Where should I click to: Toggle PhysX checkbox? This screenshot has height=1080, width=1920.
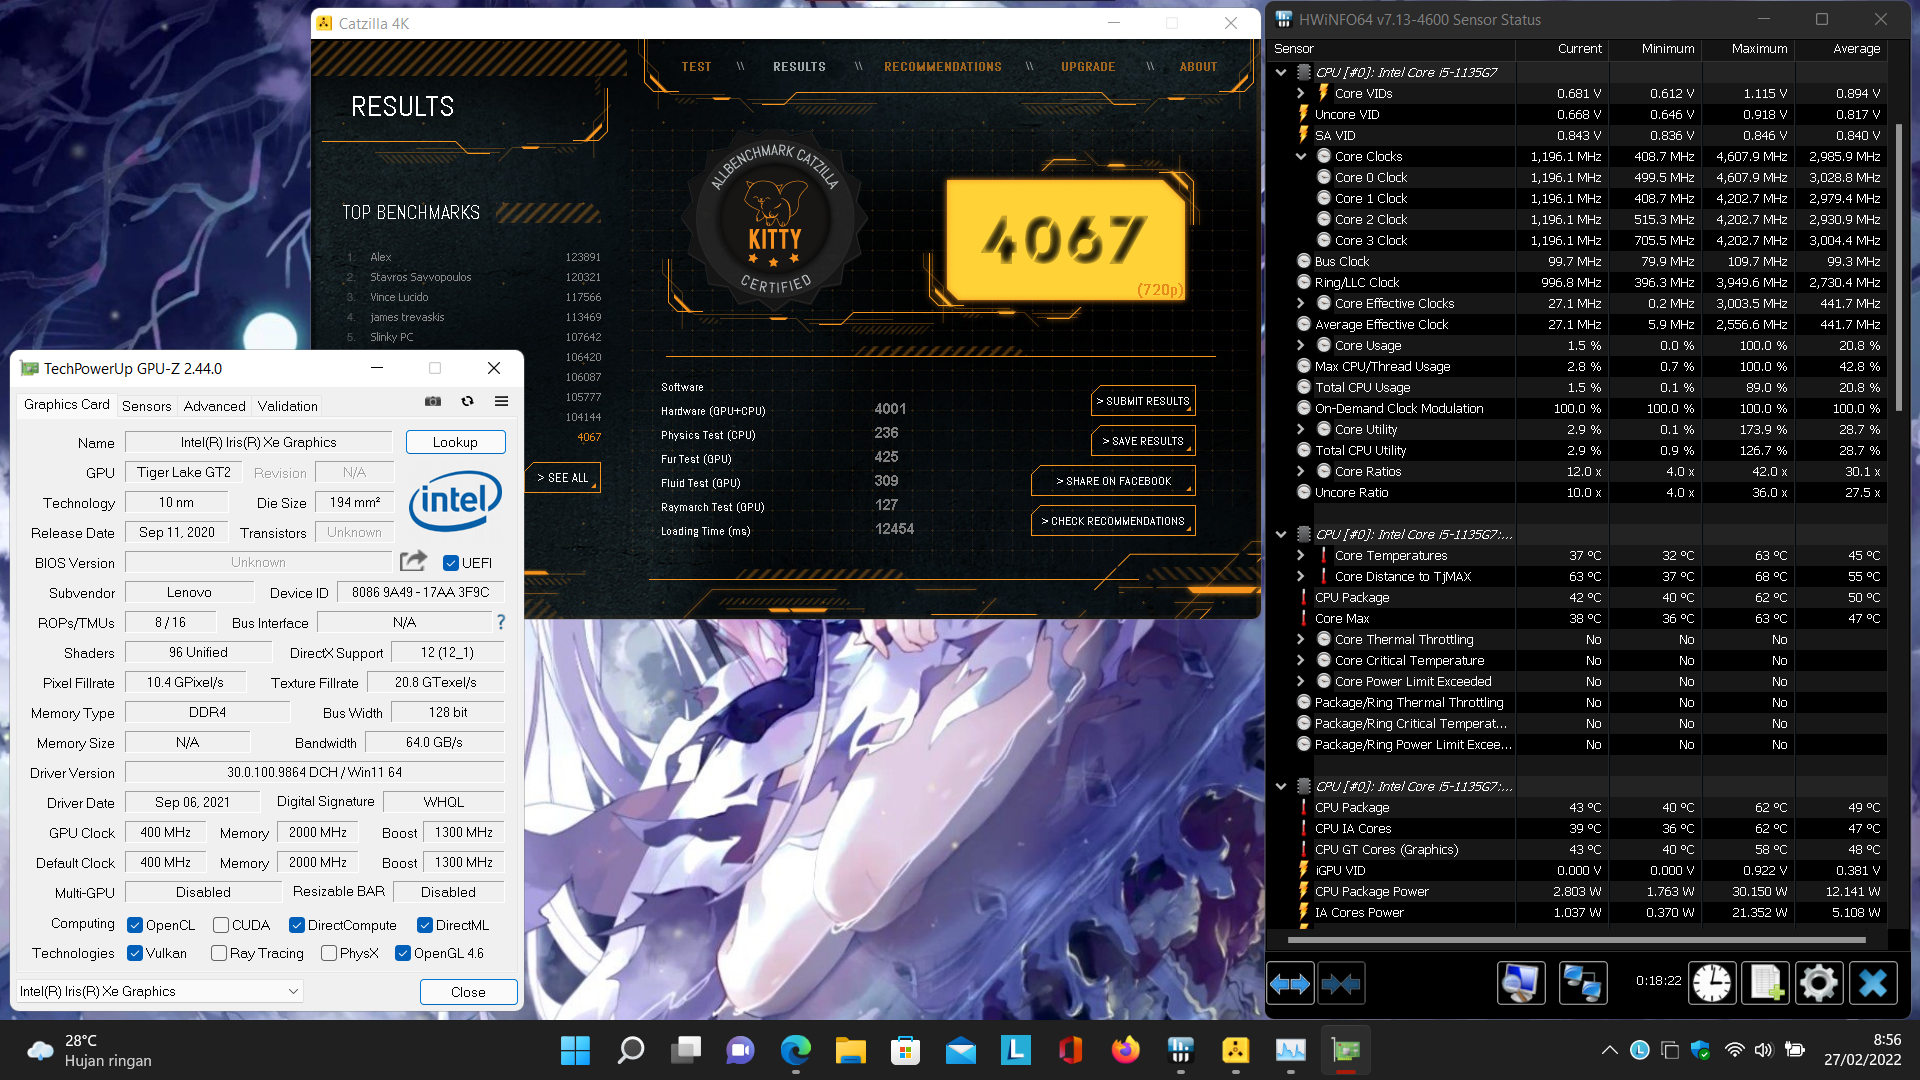click(329, 953)
